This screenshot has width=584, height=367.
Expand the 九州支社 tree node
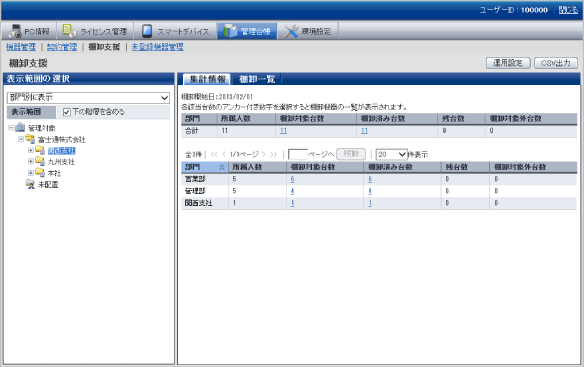pos(31,162)
